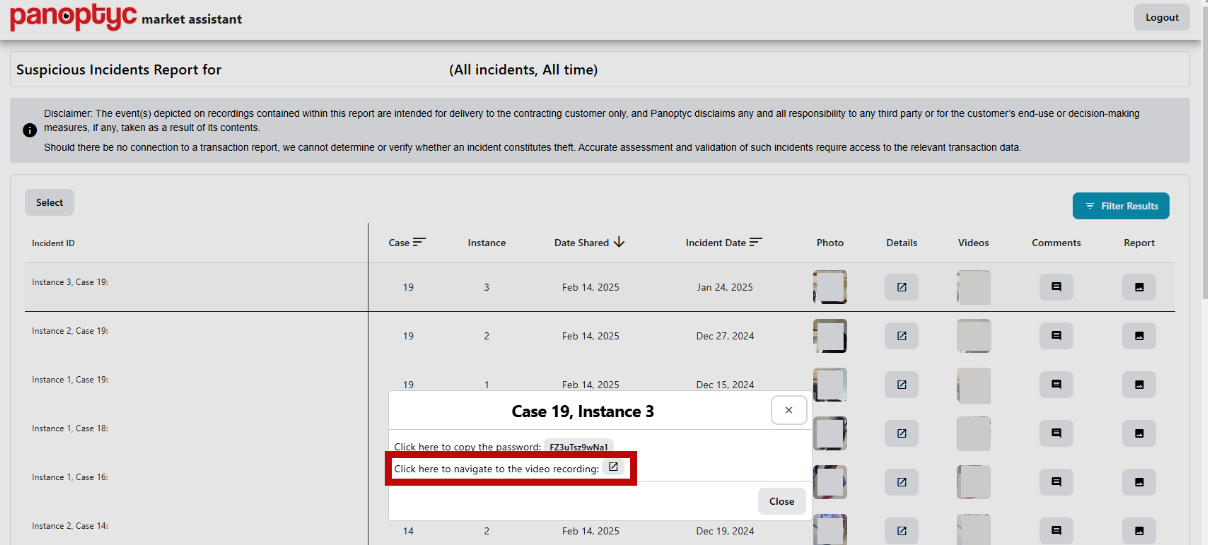Open details icon for Instance 1, Case 16
Screen dimensions: 1208x545
(x=901, y=482)
